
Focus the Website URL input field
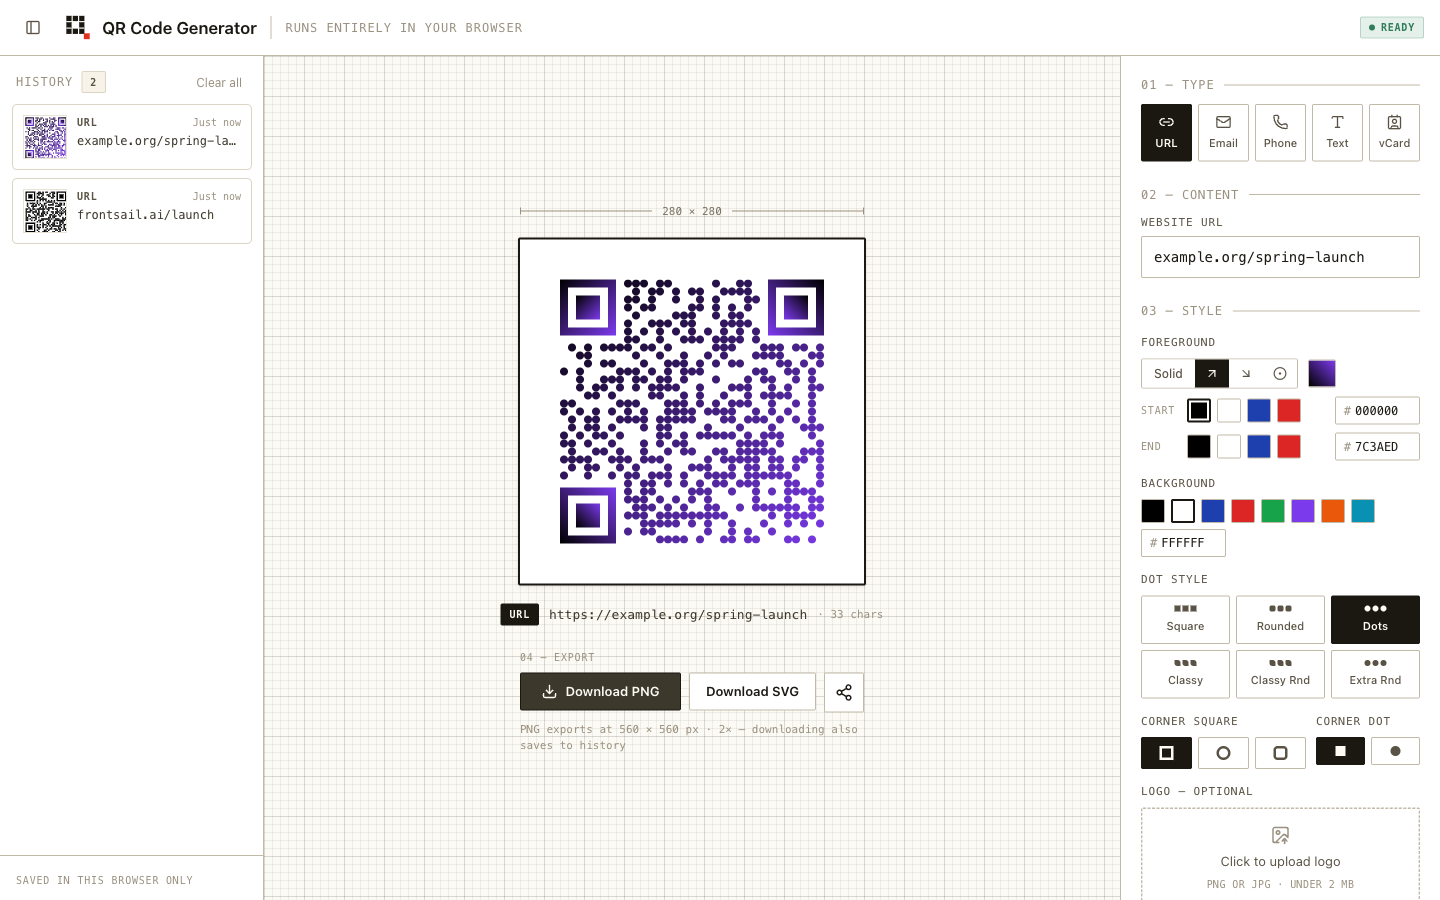[x=1280, y=257]
